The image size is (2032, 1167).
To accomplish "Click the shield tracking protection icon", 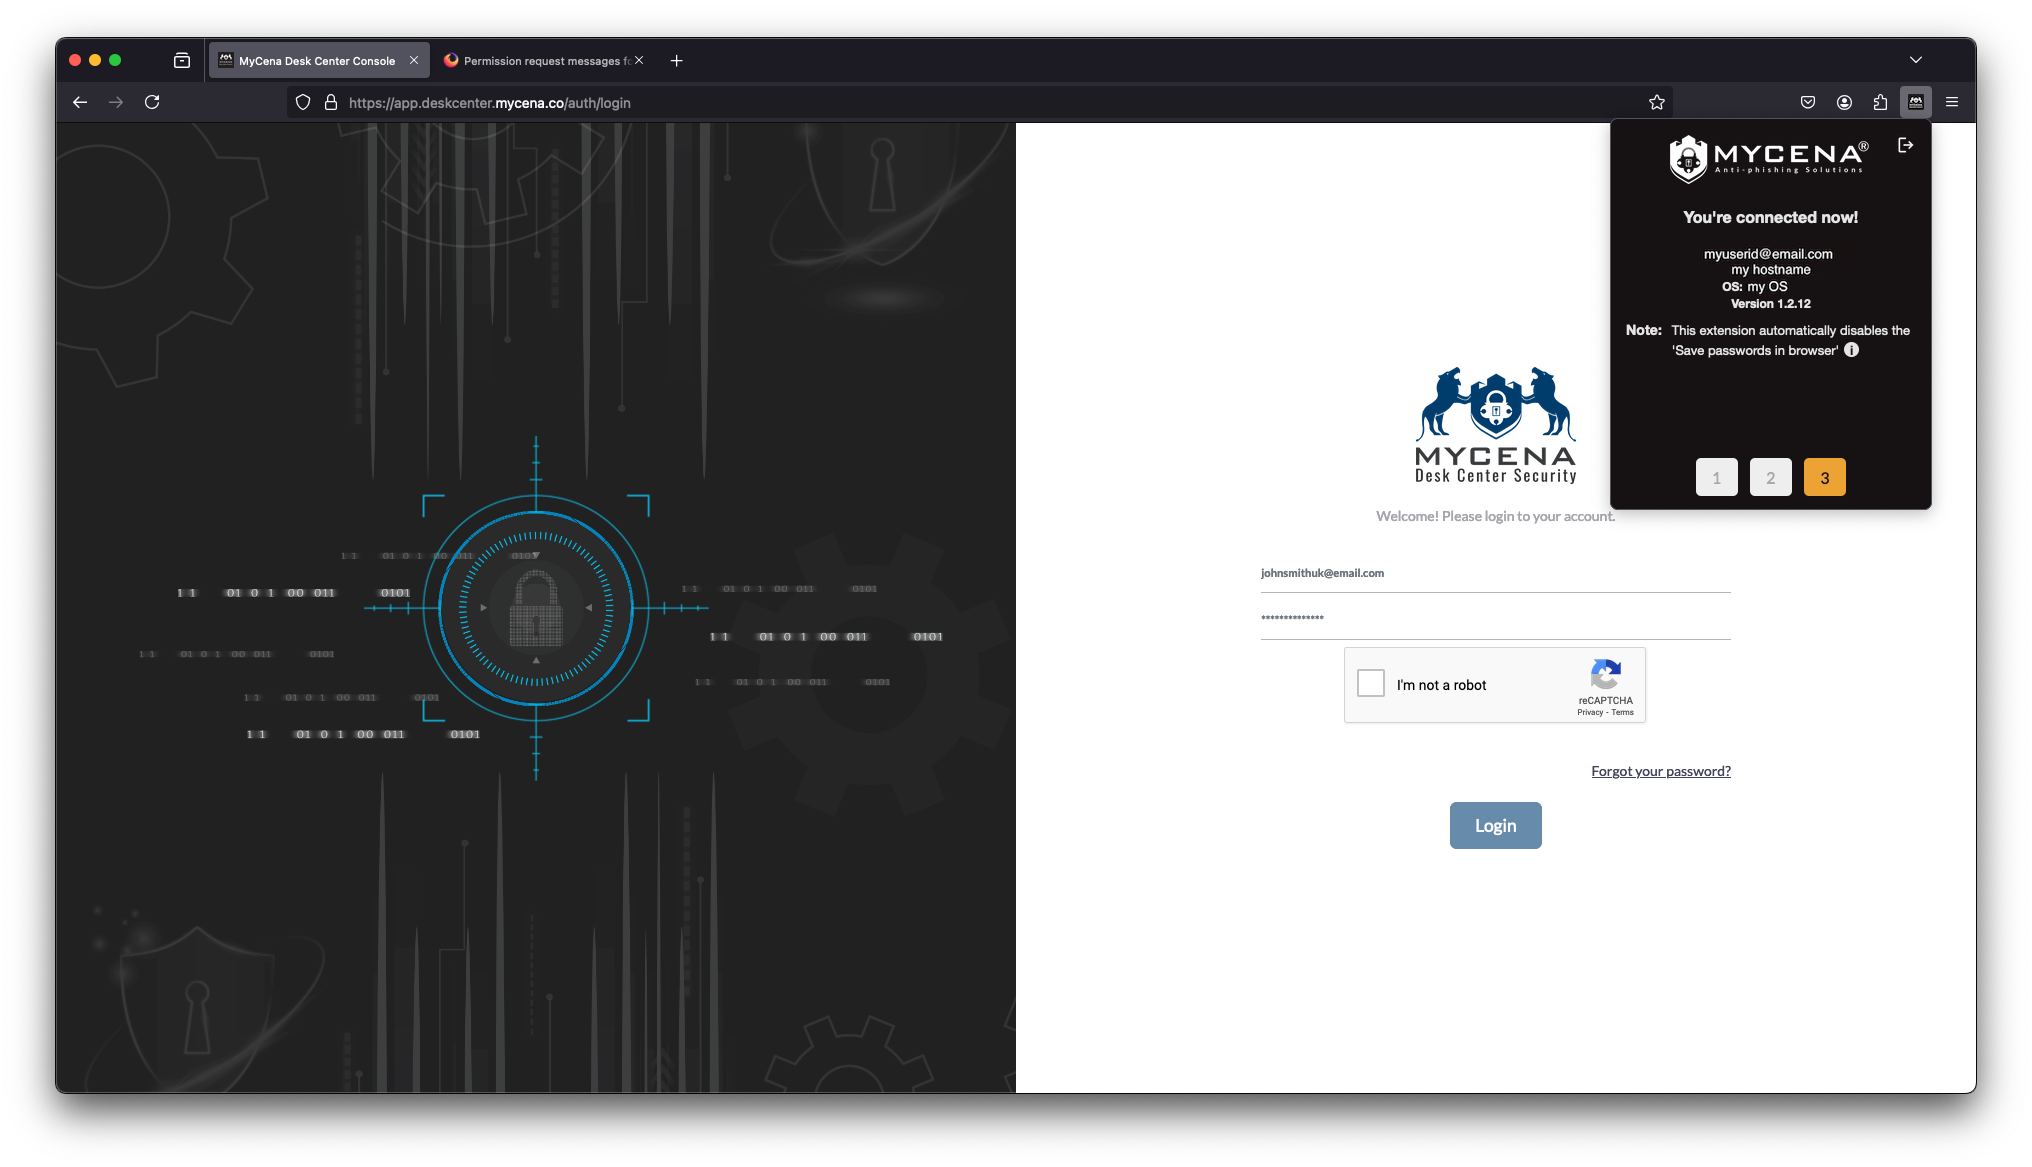I will [303, 102].
